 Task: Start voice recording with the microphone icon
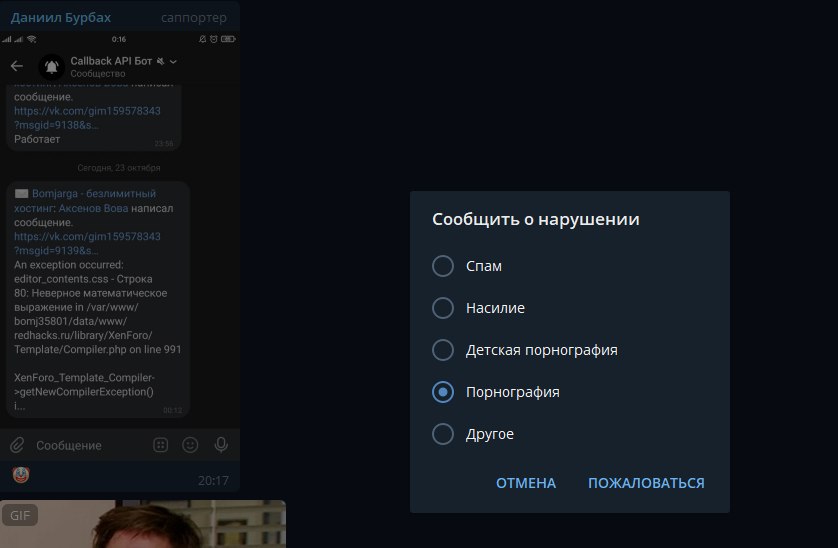pos(221,445)
